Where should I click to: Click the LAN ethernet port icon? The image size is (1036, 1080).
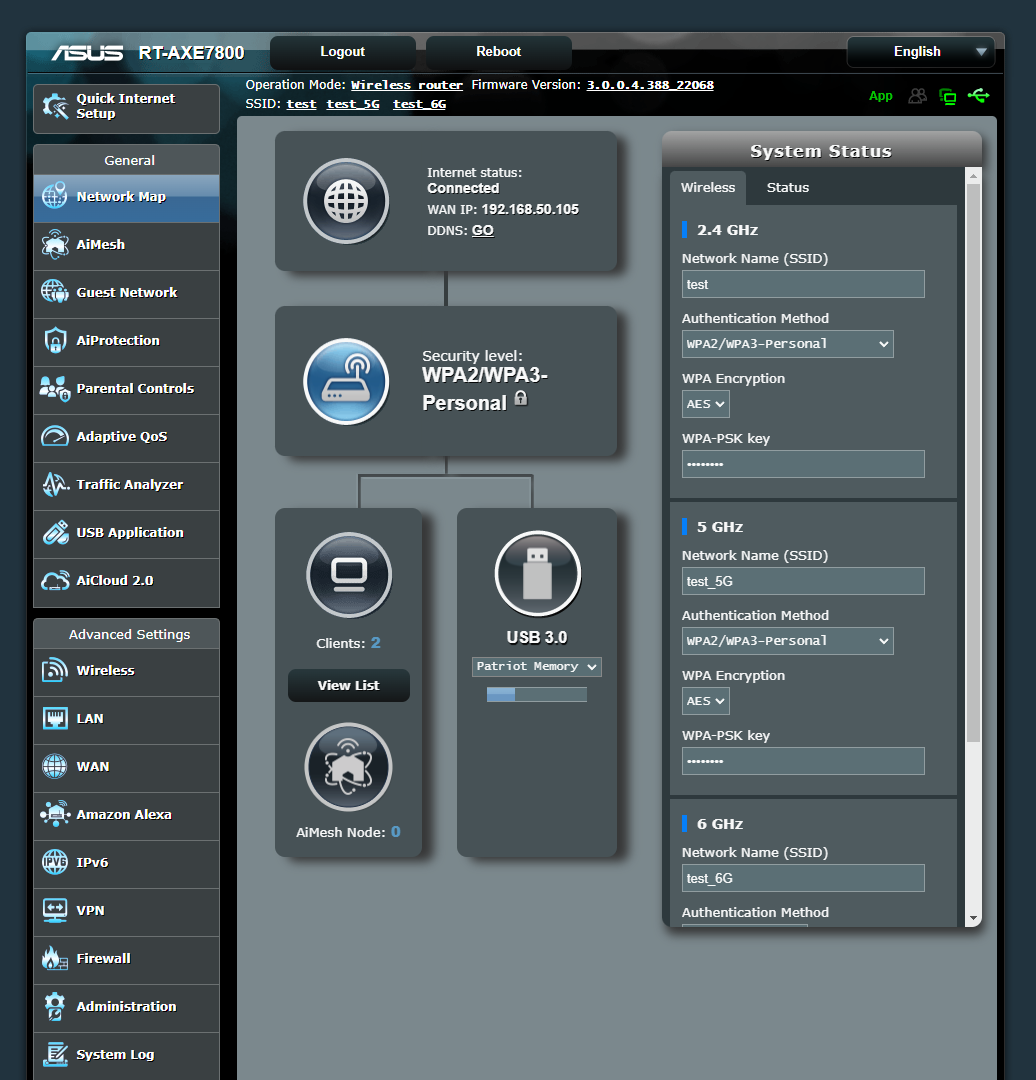click(x=55, y=718)
